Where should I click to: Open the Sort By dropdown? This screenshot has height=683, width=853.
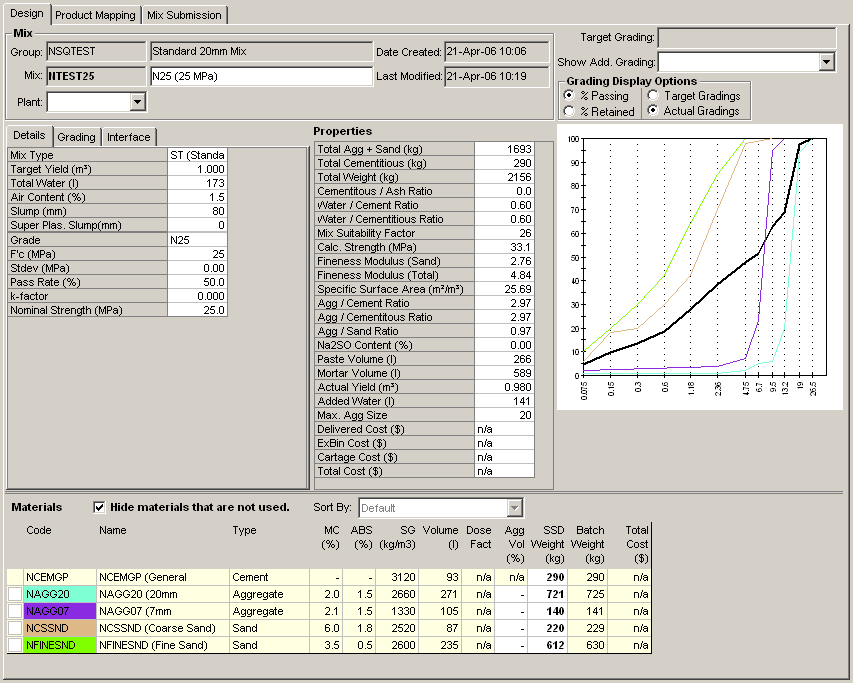515,508
